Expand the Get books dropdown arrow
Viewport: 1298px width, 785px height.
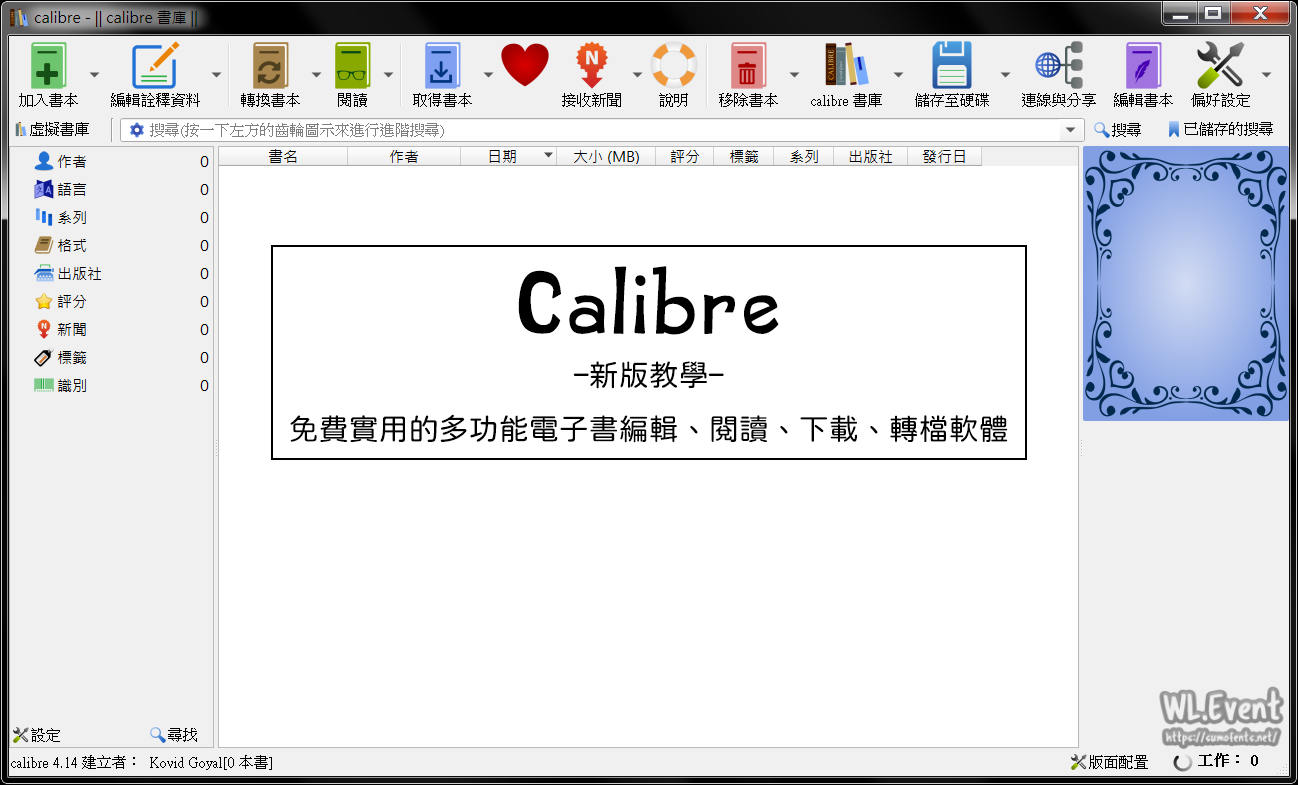(488, 75)
